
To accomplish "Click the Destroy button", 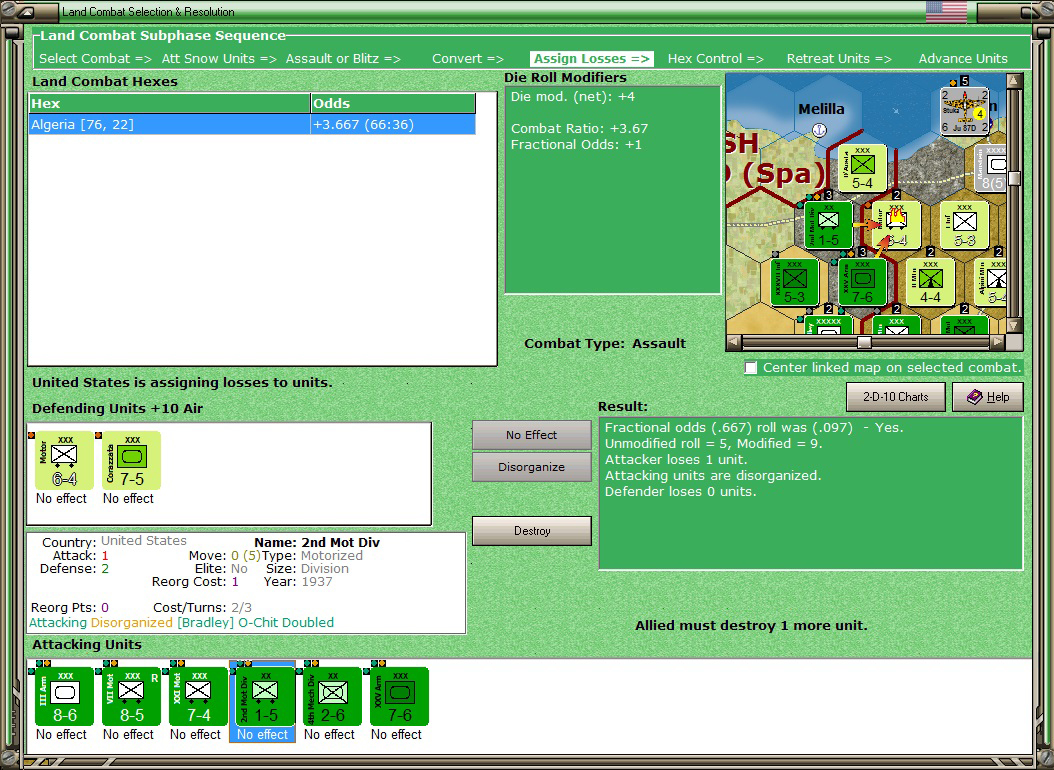I will (x=532, y=531).
